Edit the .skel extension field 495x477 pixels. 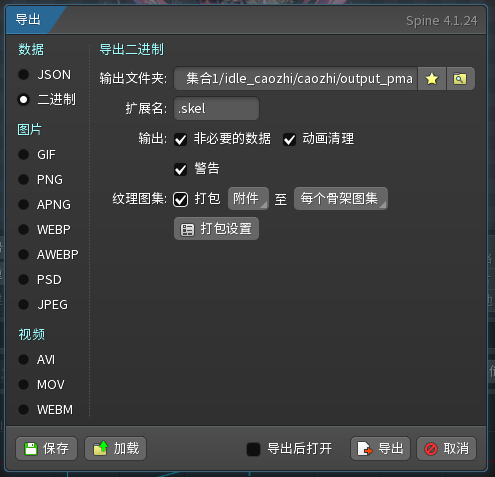pyautogui.click(x=216, y=109)
